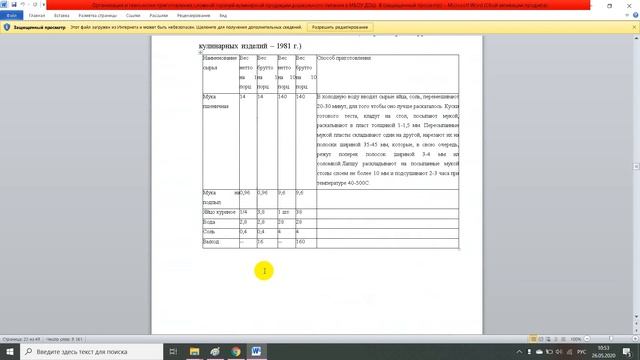The image size is (640, 360).
Task: Open the Рецензирование ribbon tab
Action: pos(193,16)
